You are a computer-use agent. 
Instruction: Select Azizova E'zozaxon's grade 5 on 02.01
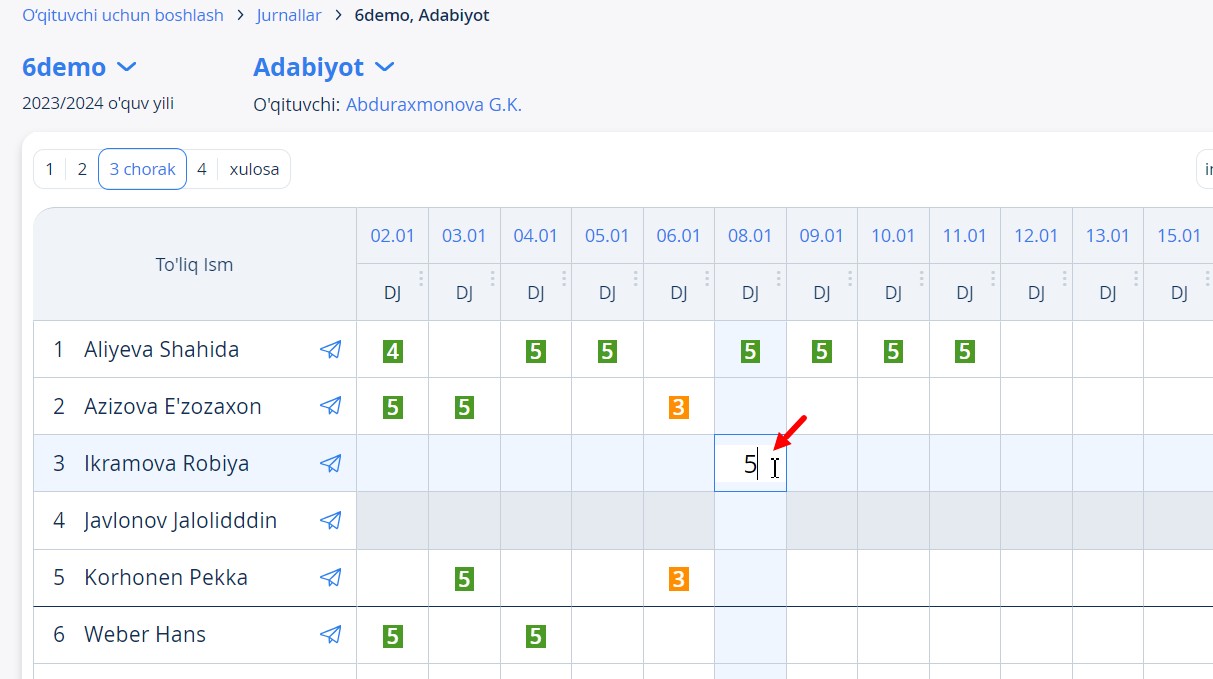click(393, 408)
